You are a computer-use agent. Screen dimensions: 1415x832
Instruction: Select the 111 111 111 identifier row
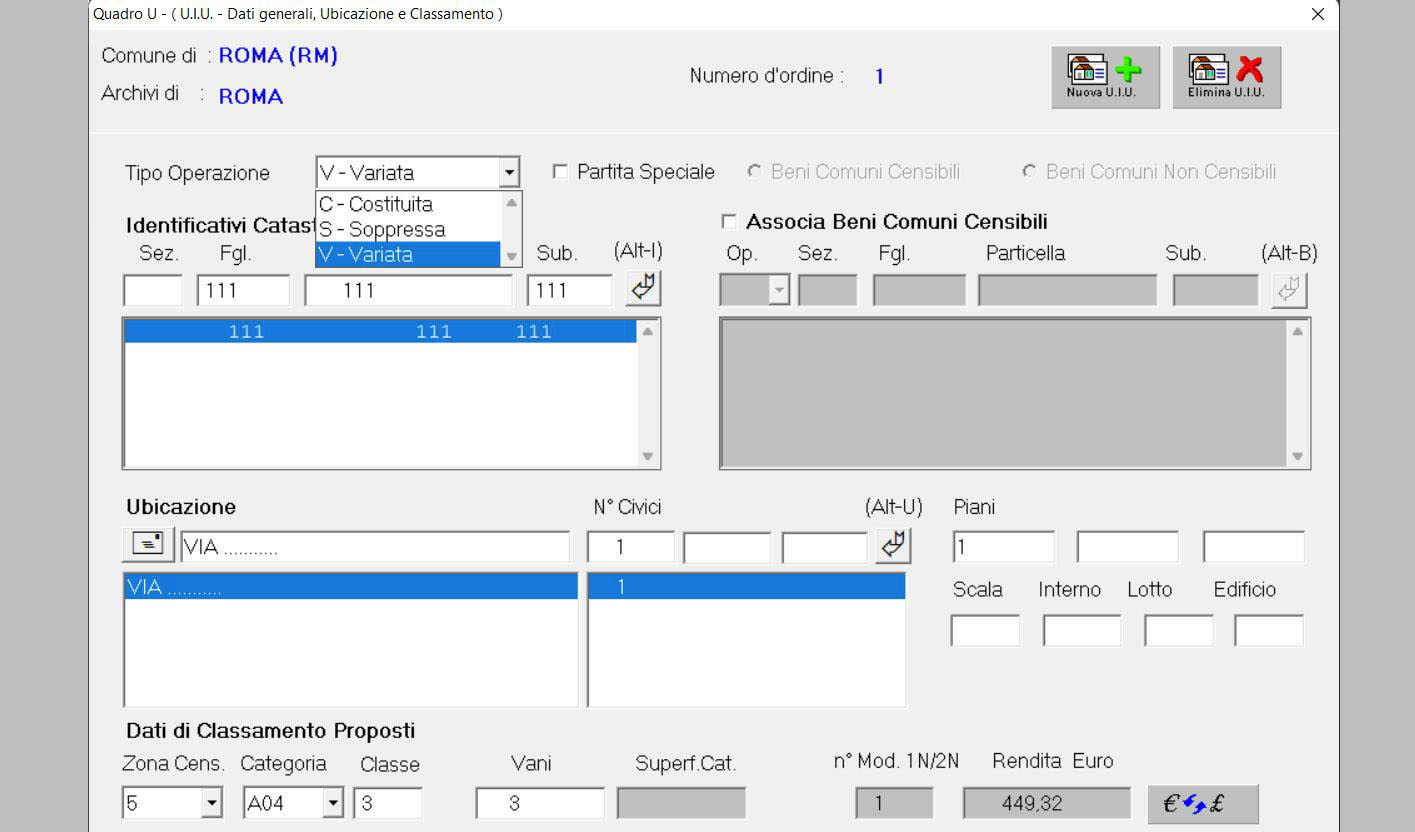click(x=380, y=332)
